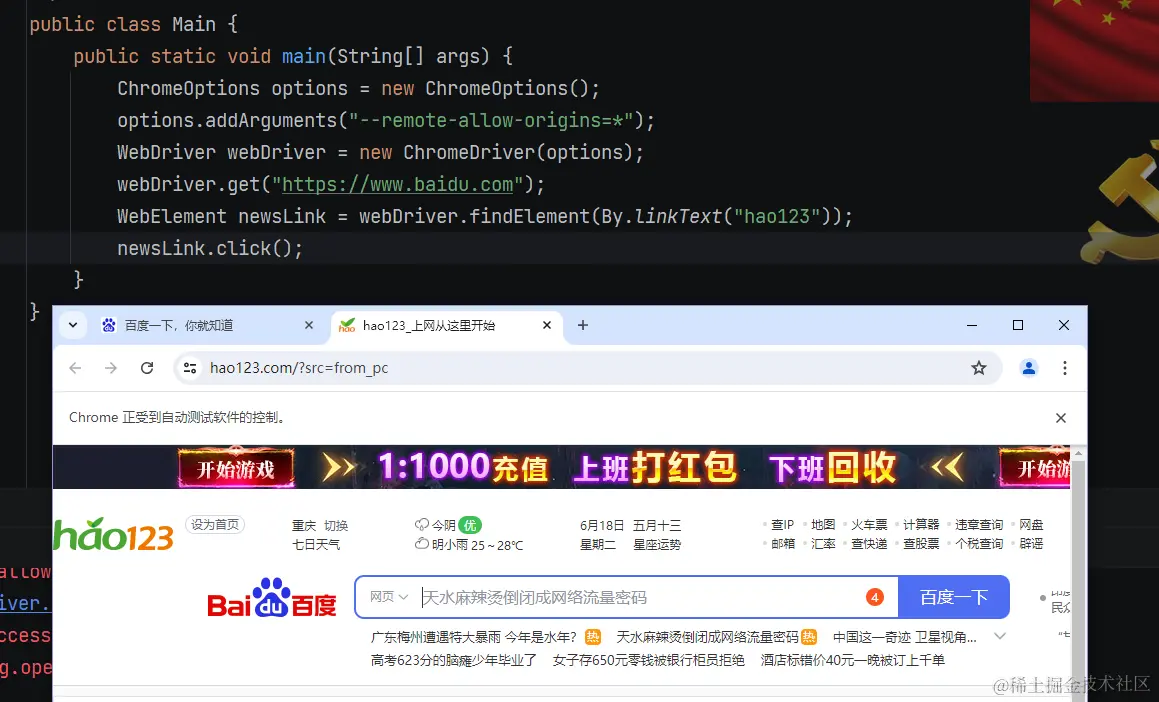Open the 违章查询 link
1159x702 pixels.
979,525
